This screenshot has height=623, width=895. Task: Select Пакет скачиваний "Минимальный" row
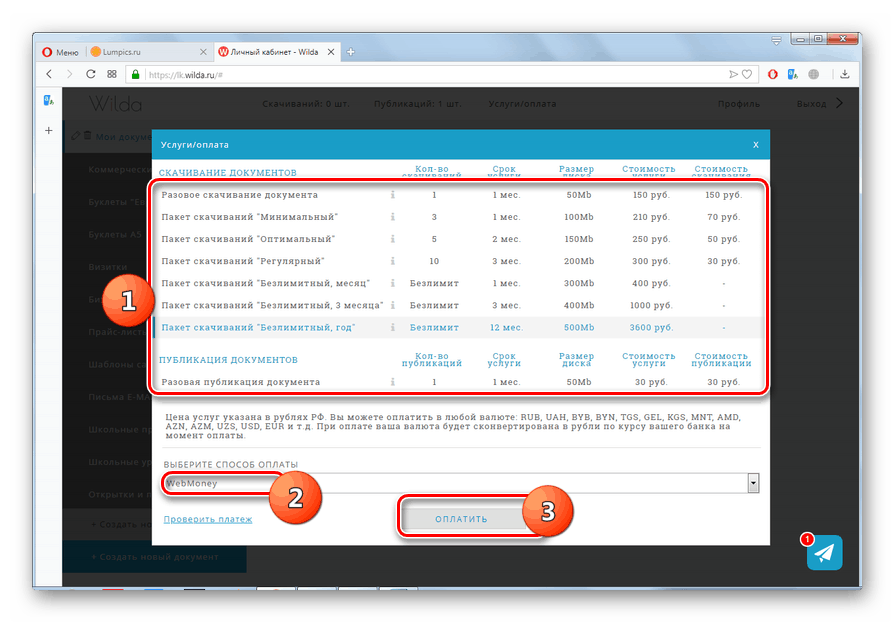459,217
